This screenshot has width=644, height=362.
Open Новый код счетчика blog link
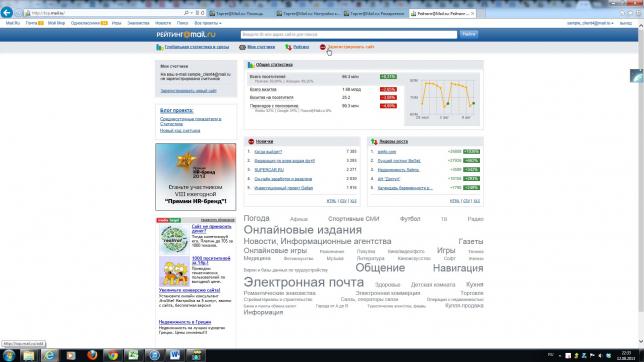(x=180, y=131)
